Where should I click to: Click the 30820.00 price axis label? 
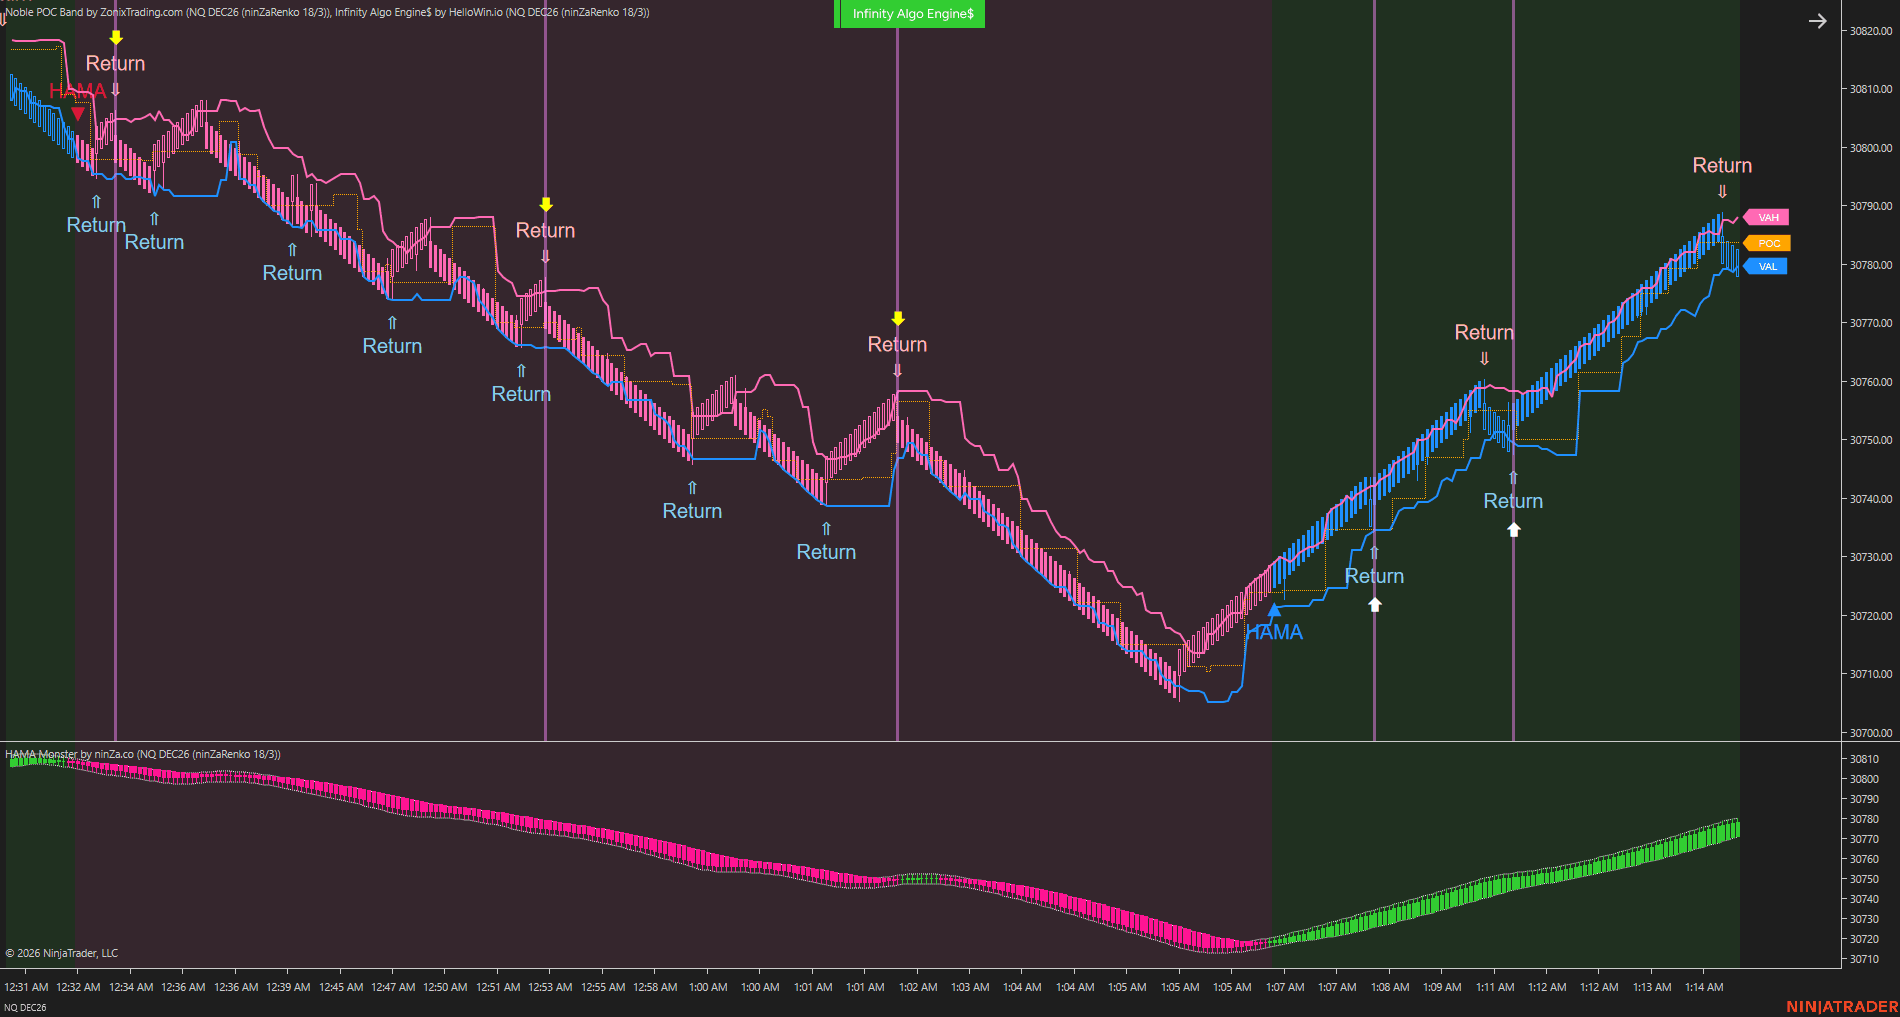1871,31
